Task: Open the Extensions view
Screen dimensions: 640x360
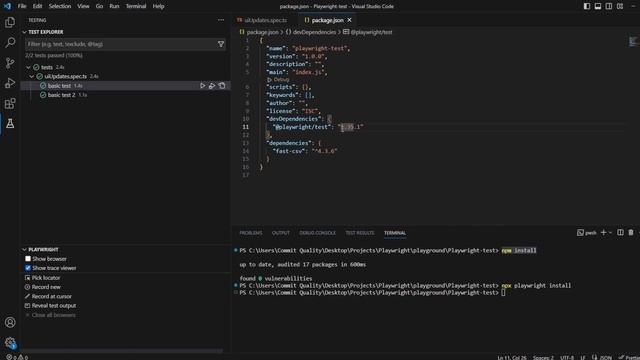Action: (10, 103)
